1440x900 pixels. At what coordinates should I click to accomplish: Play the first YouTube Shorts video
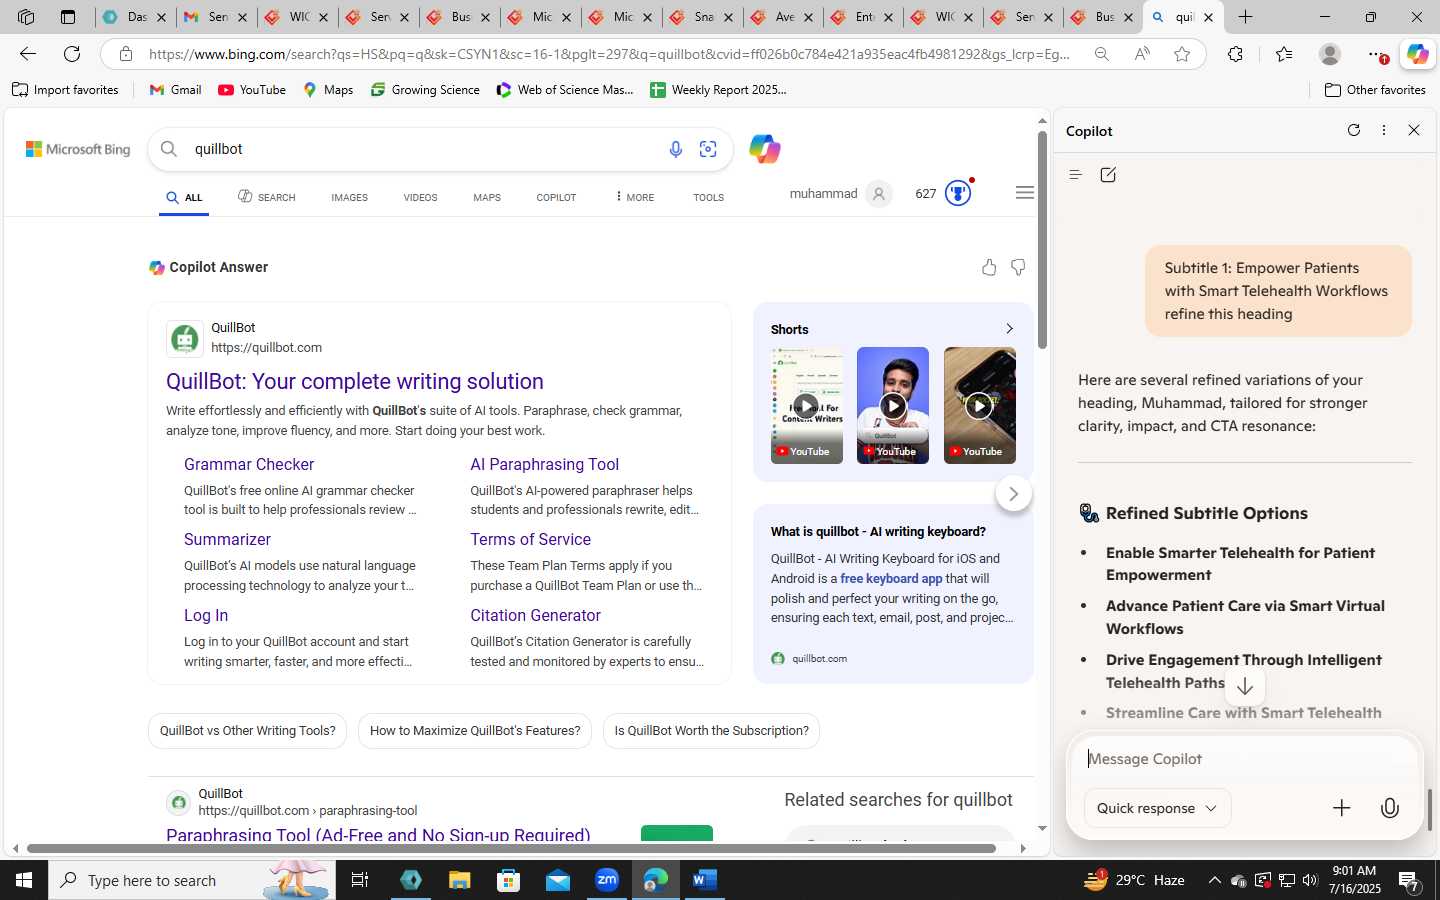806,406
